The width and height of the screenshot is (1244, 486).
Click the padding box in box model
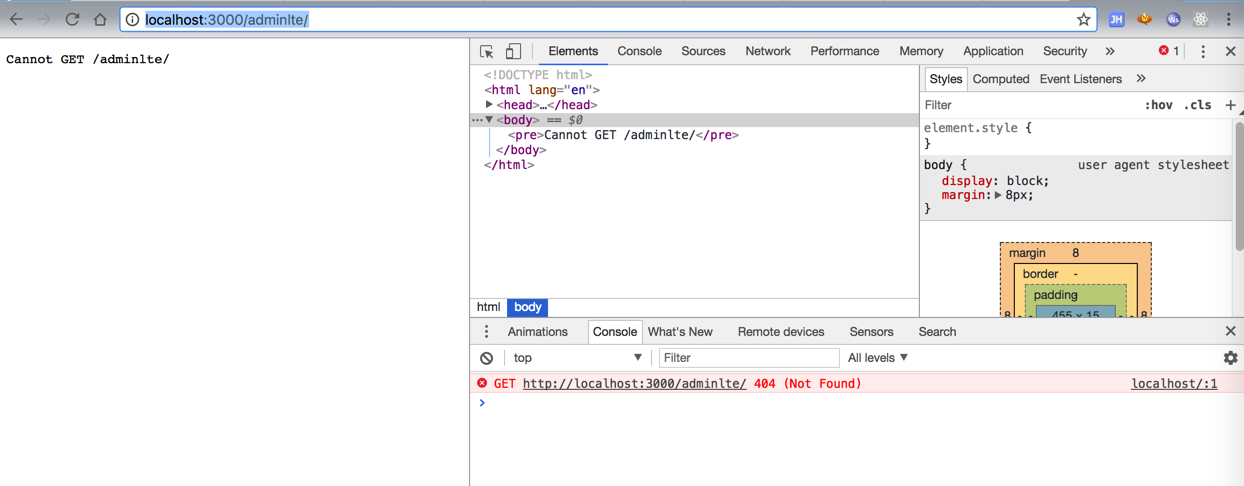coord(1056,295)
